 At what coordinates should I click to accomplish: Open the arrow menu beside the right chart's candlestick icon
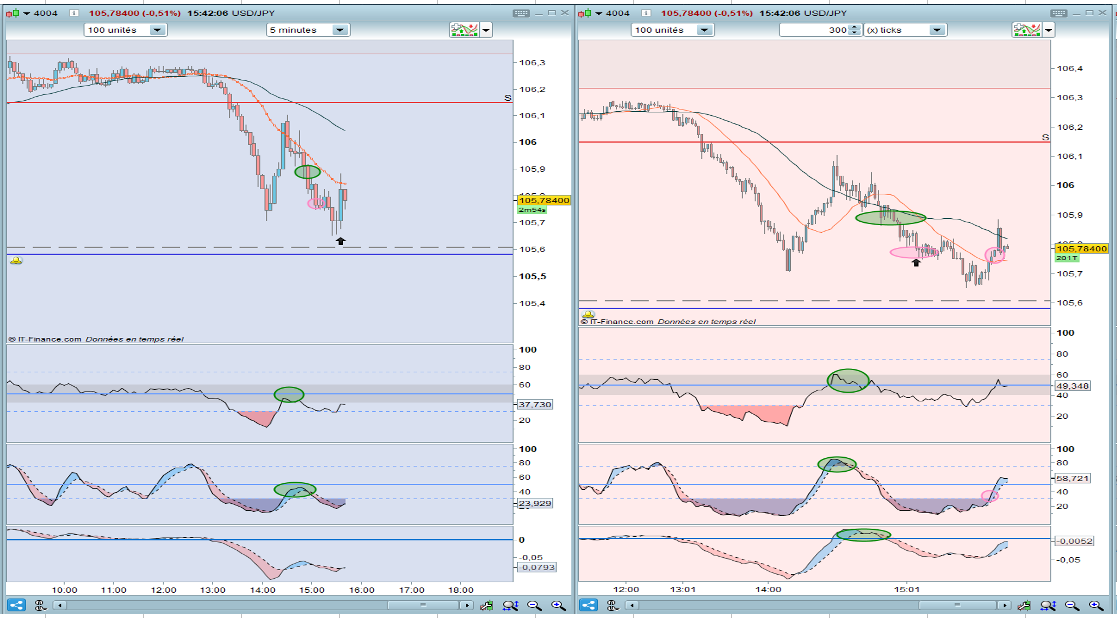tap(599, 13)
